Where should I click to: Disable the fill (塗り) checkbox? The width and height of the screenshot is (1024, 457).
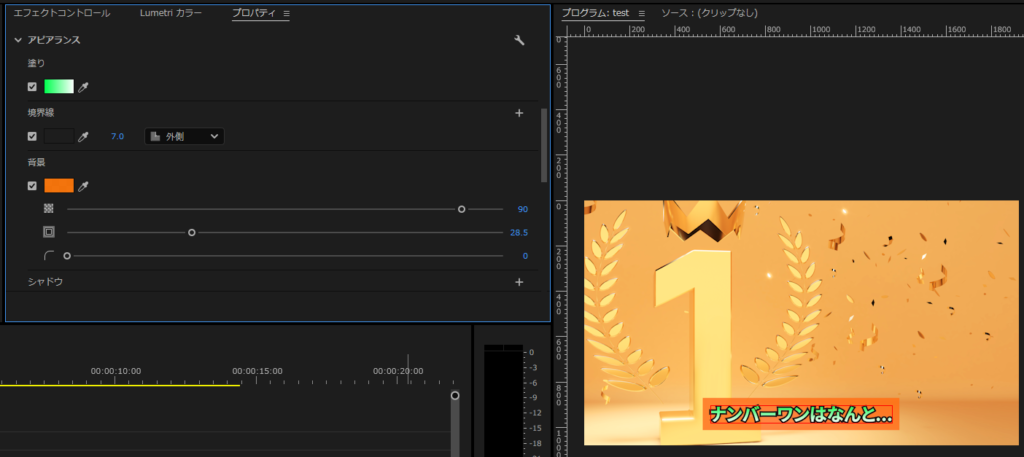pos(32,87)
